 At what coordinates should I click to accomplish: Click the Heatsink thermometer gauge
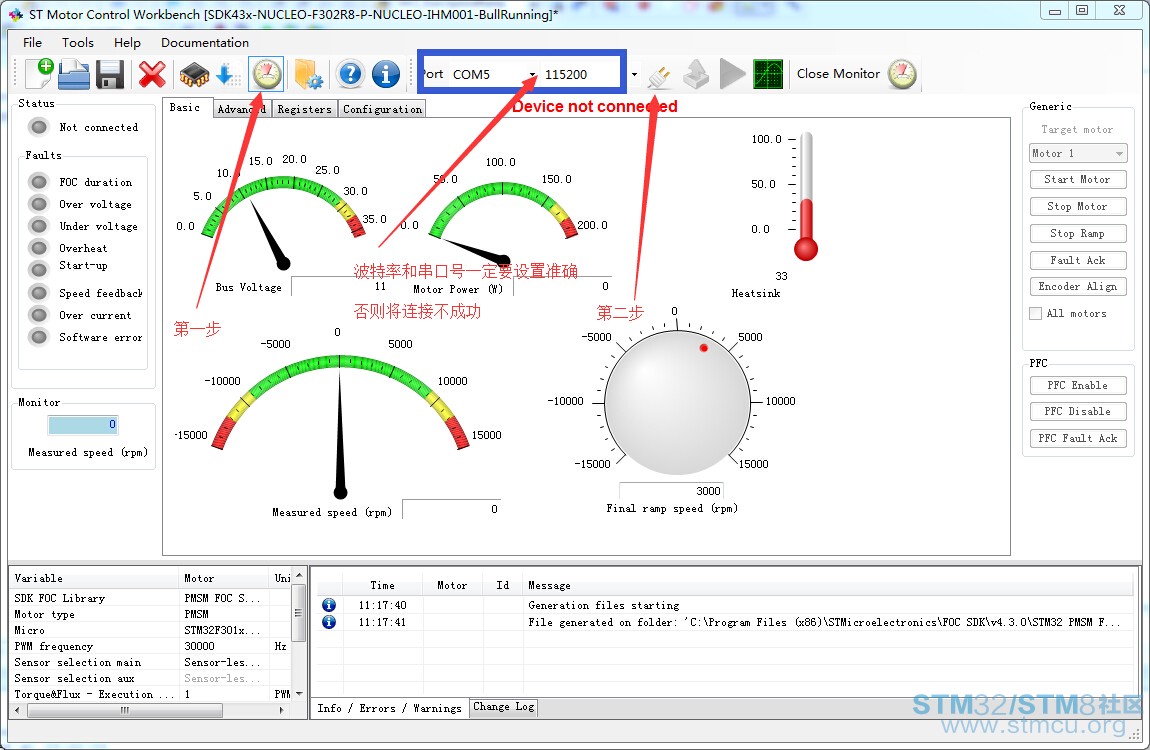pyautogui.click(x=805, y=196)
